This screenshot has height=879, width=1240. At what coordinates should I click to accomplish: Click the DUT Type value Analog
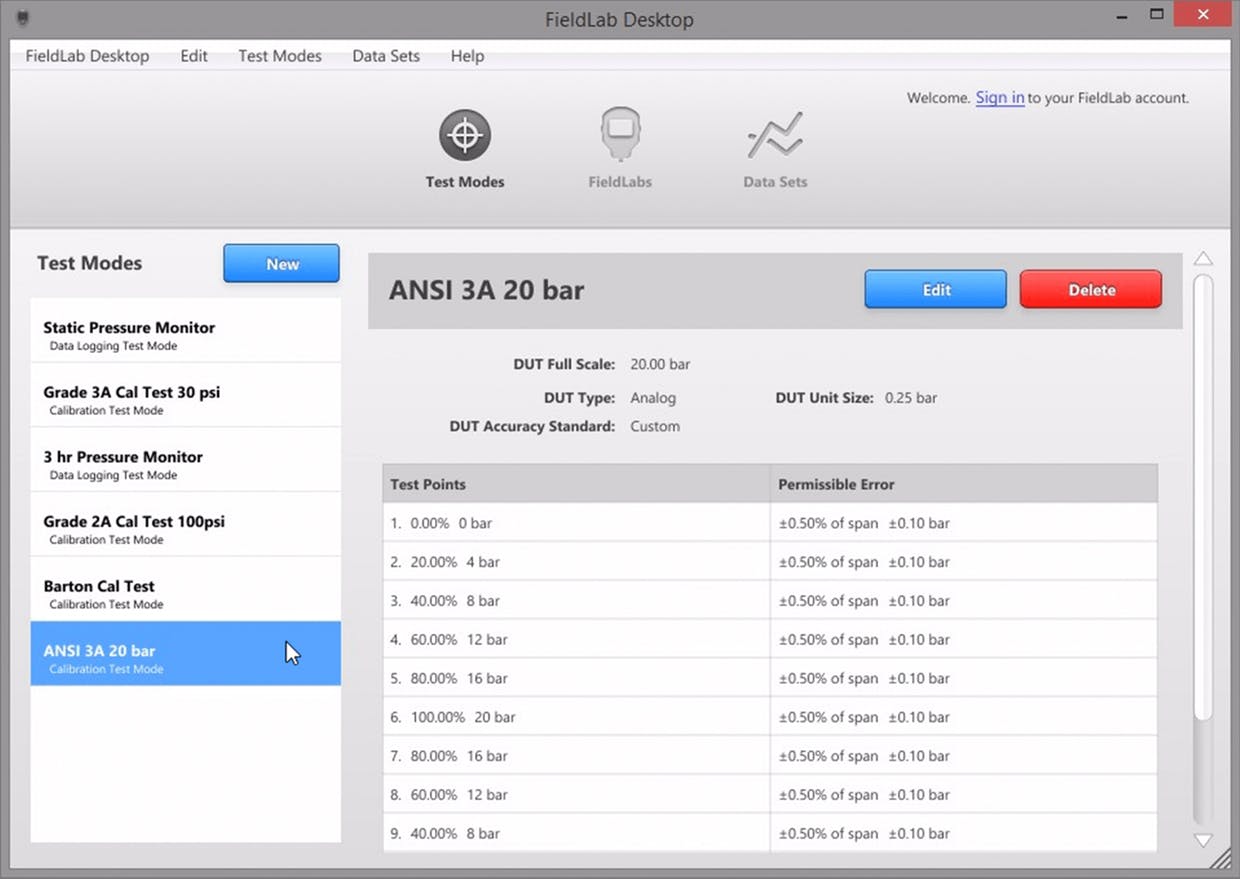[653, 398]
